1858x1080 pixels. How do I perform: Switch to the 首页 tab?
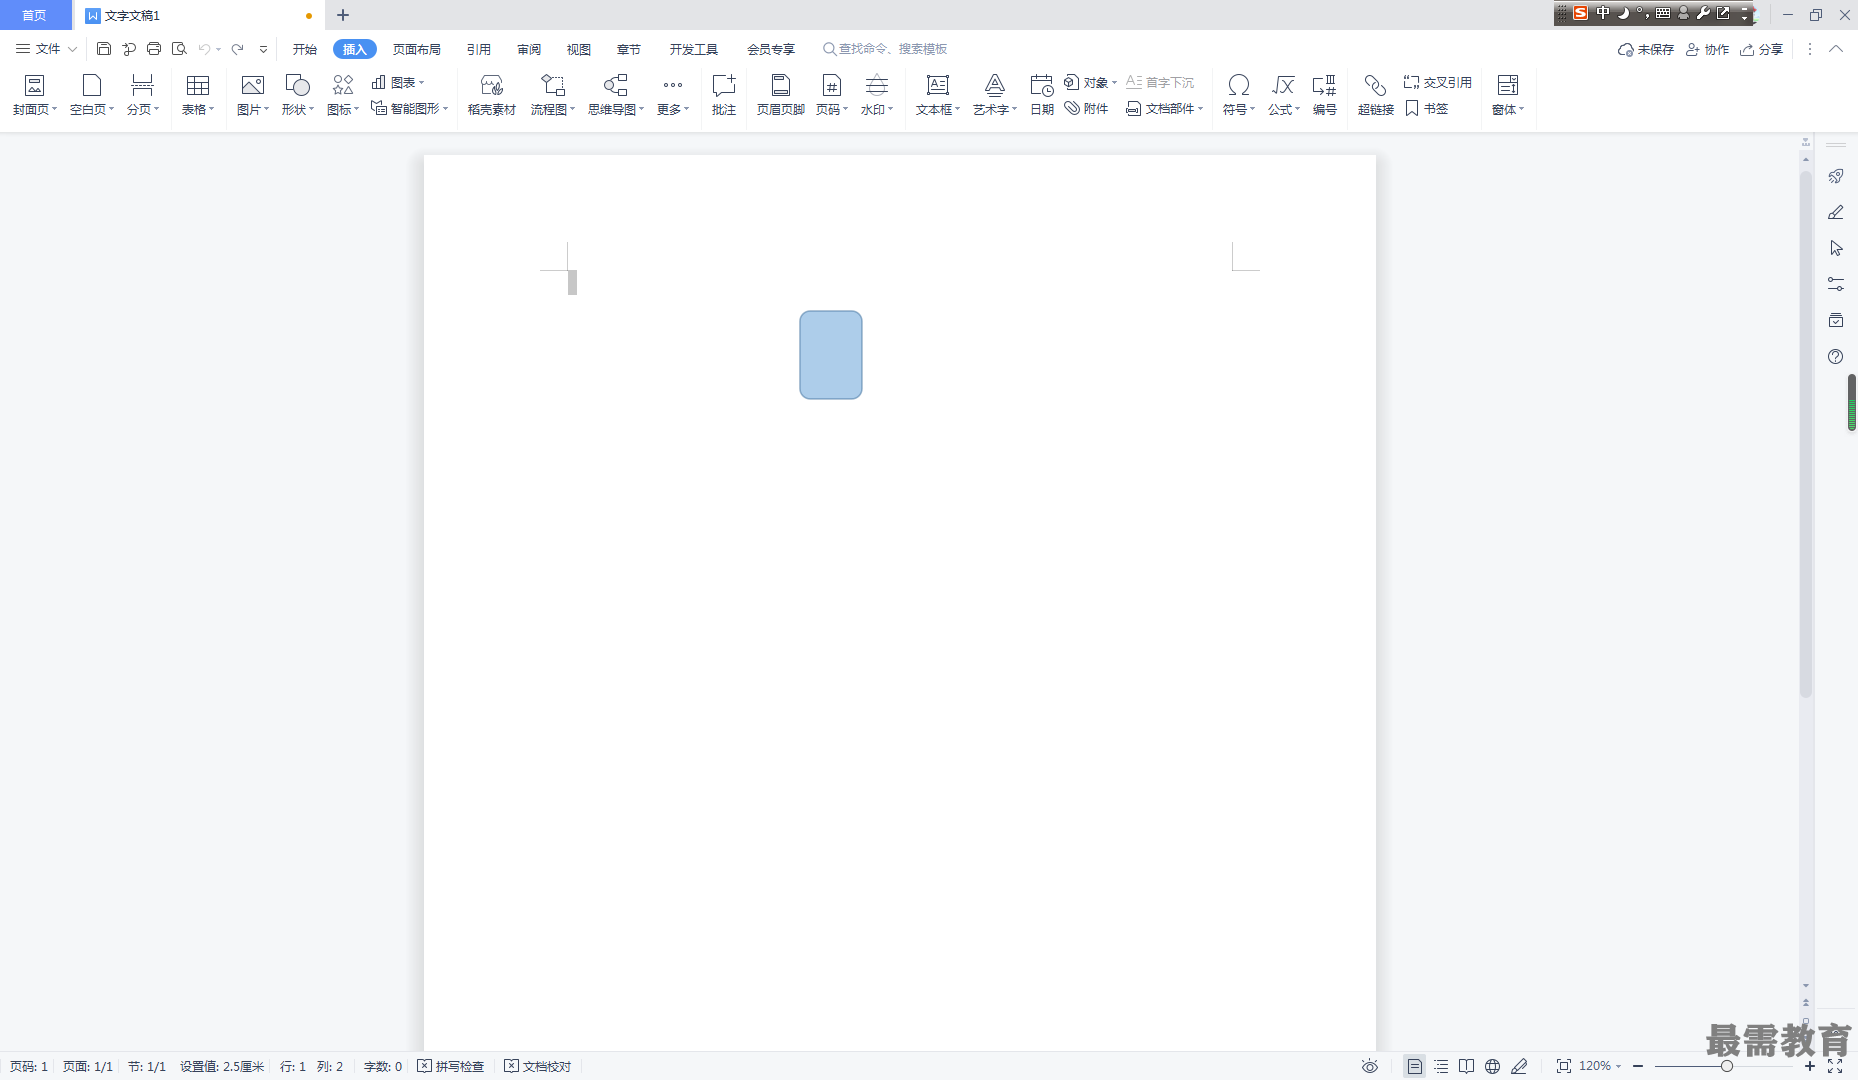[x=35, y=15]
